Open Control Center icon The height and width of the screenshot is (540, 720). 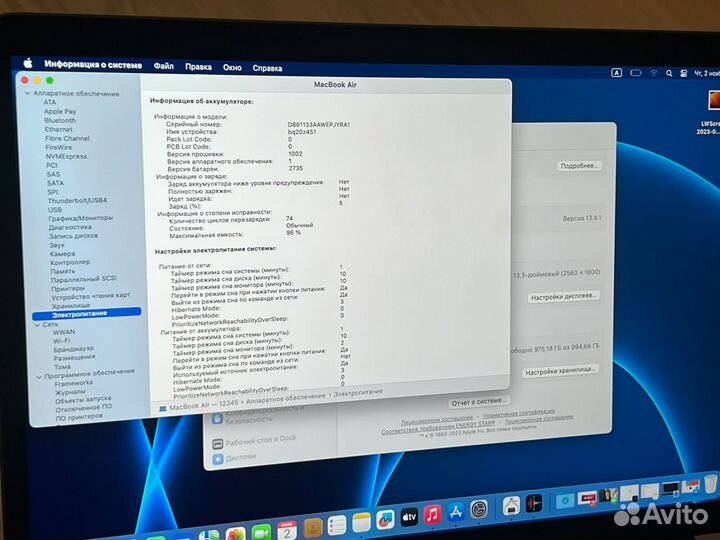683,73
